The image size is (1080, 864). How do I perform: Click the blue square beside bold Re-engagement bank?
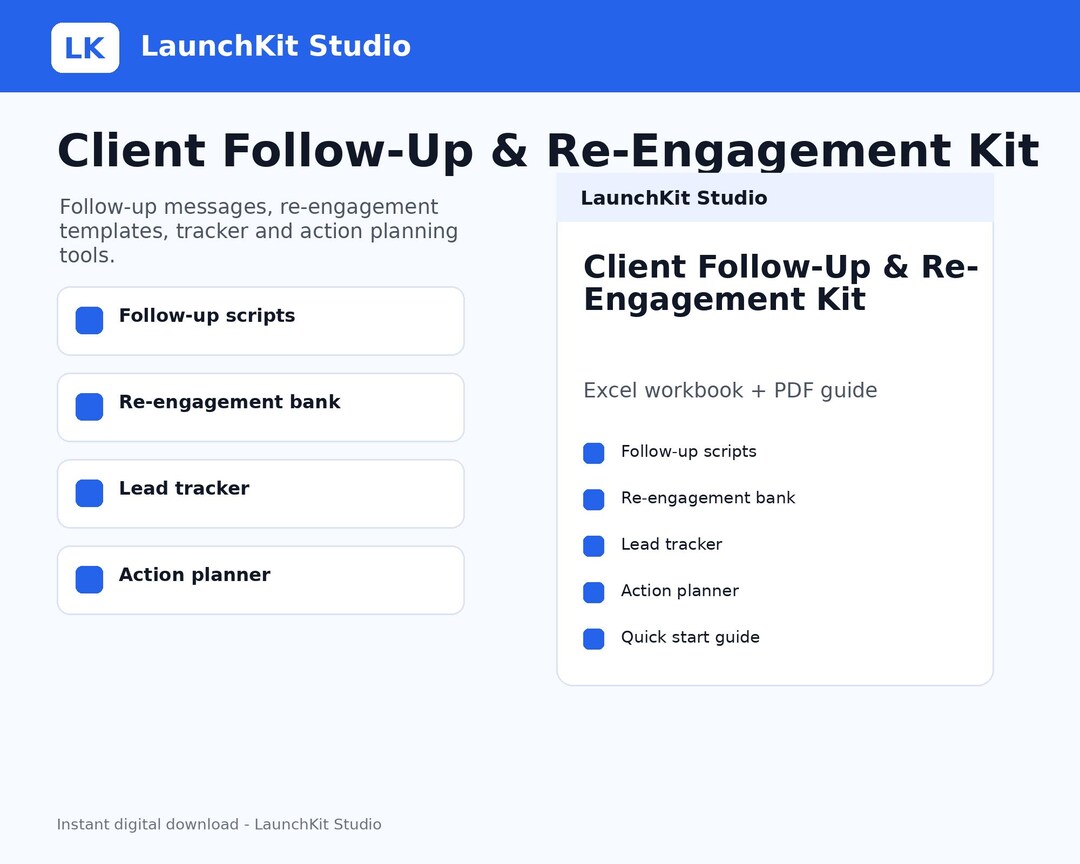click(x=90, y=407)
